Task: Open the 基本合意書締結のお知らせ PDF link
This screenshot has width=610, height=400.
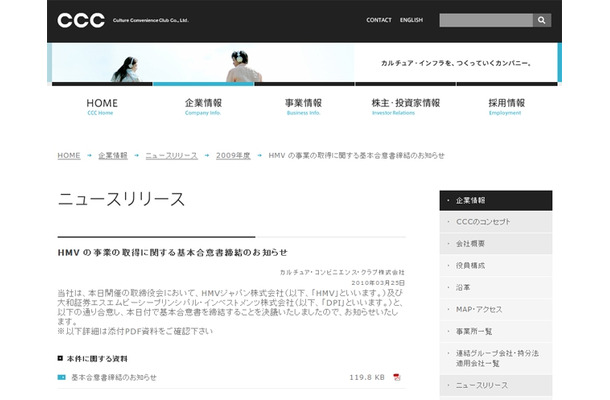Action: [114, 377]
